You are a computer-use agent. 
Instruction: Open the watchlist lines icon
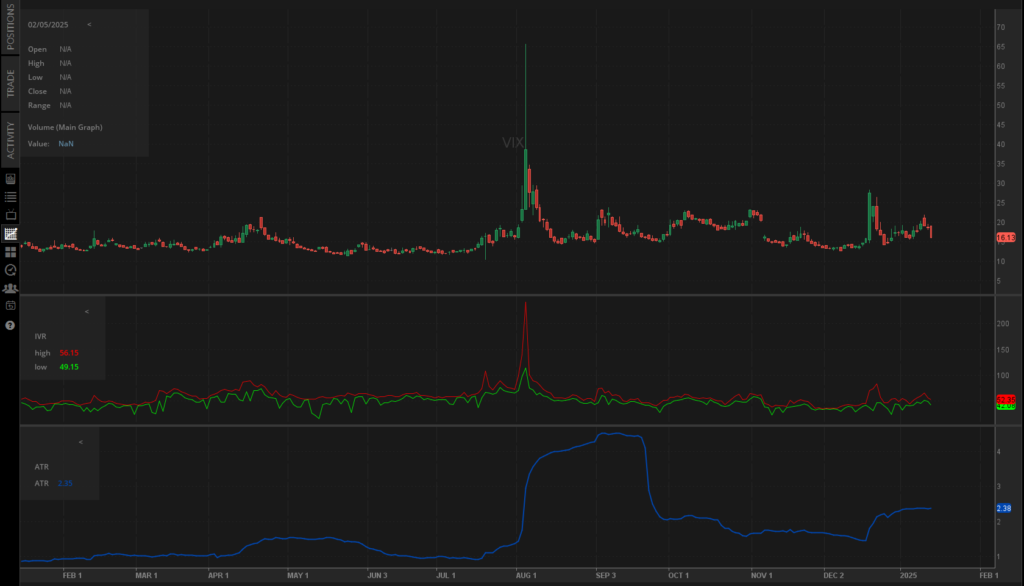11,197
